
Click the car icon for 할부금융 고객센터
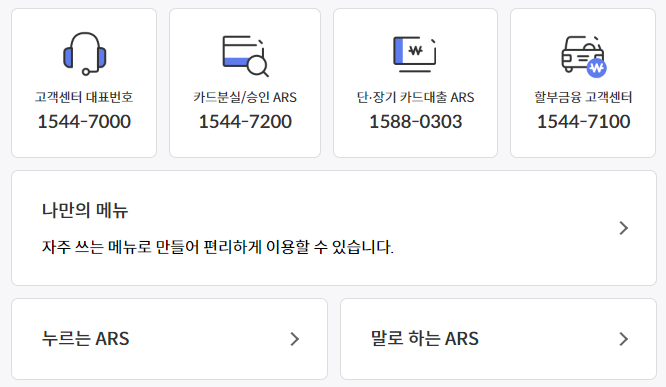click(584, 56)
